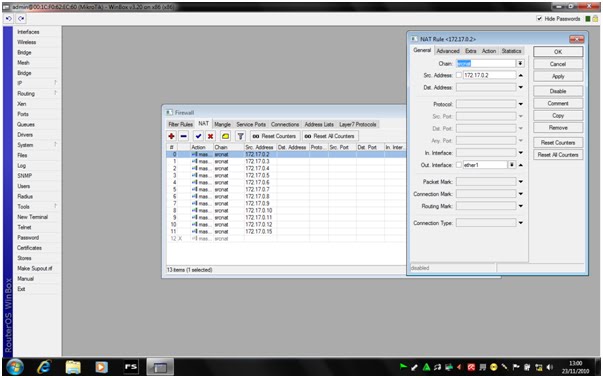Click the volume speaker tray icon

pyautogui.click(x=550, y=367)
